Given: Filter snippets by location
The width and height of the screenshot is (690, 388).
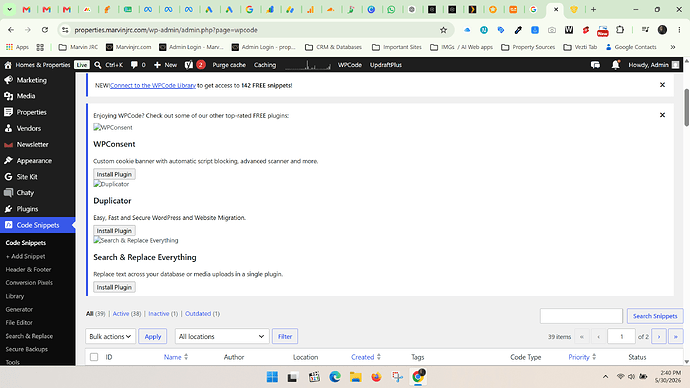Looking at the screenshot, I should 285,337.
